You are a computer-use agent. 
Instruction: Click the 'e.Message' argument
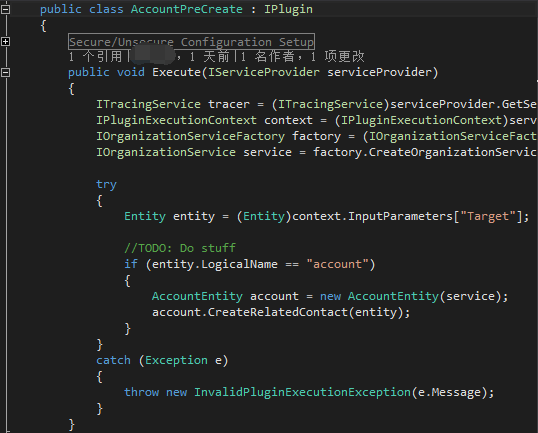(x=449, y=392)
